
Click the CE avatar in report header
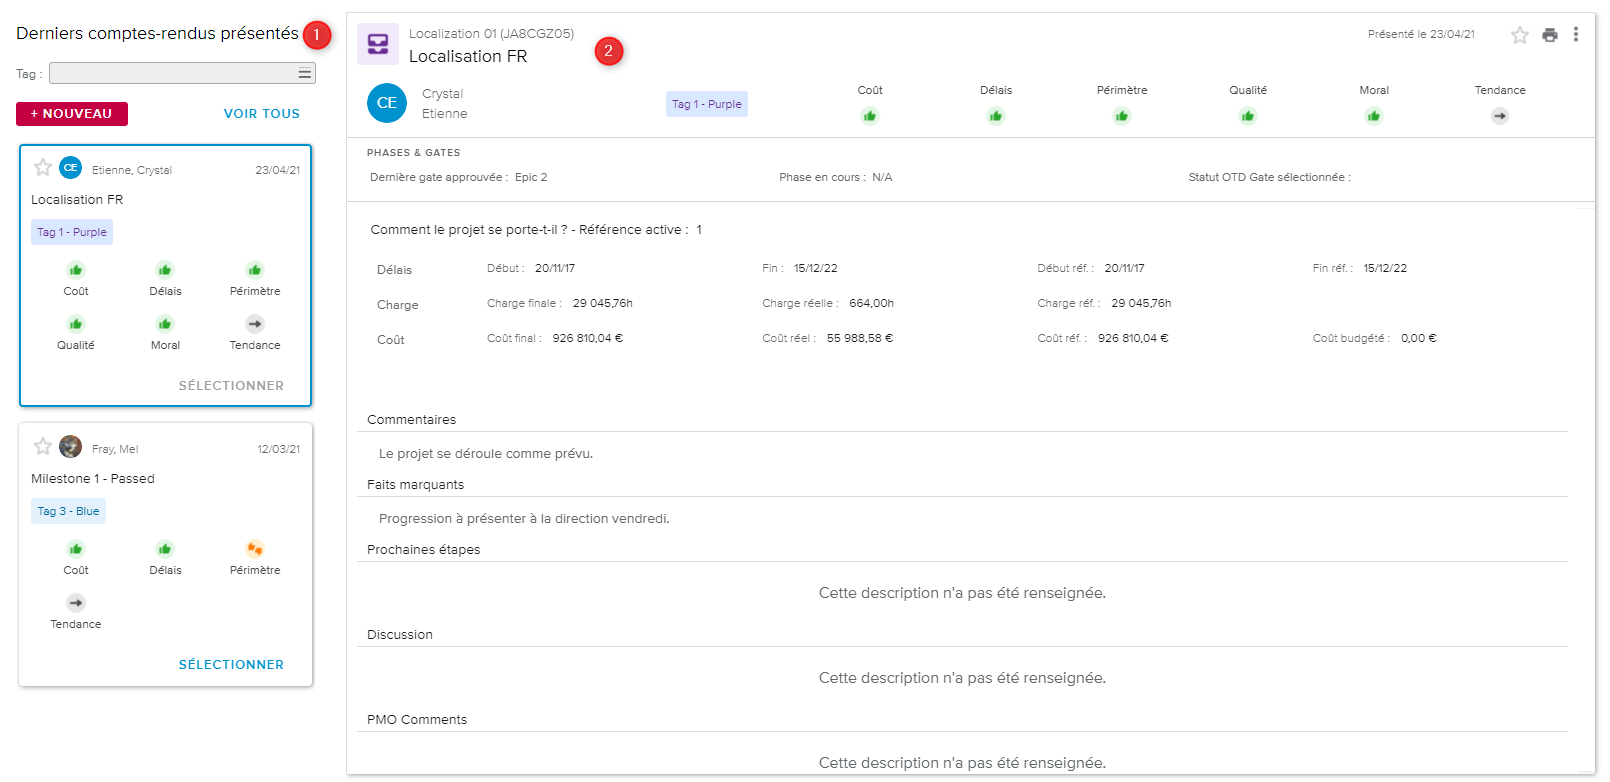tap(387, 103)
